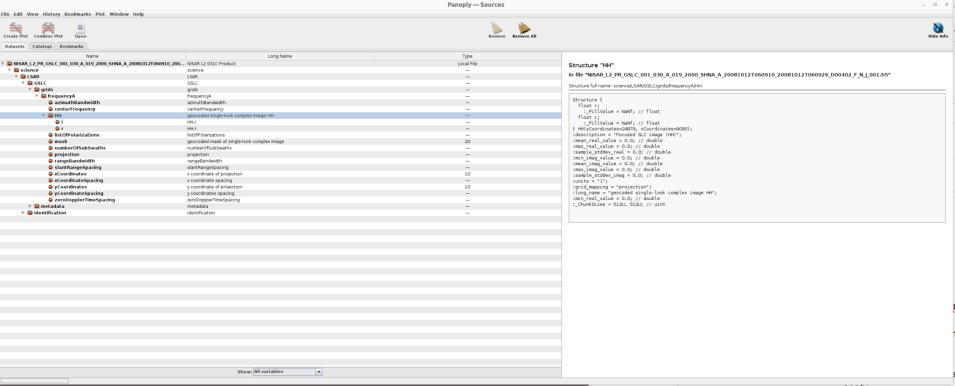Viewport: 955px width, 386px height.
Task: Select the projection variable icon
Action: (x=51, y=155)
